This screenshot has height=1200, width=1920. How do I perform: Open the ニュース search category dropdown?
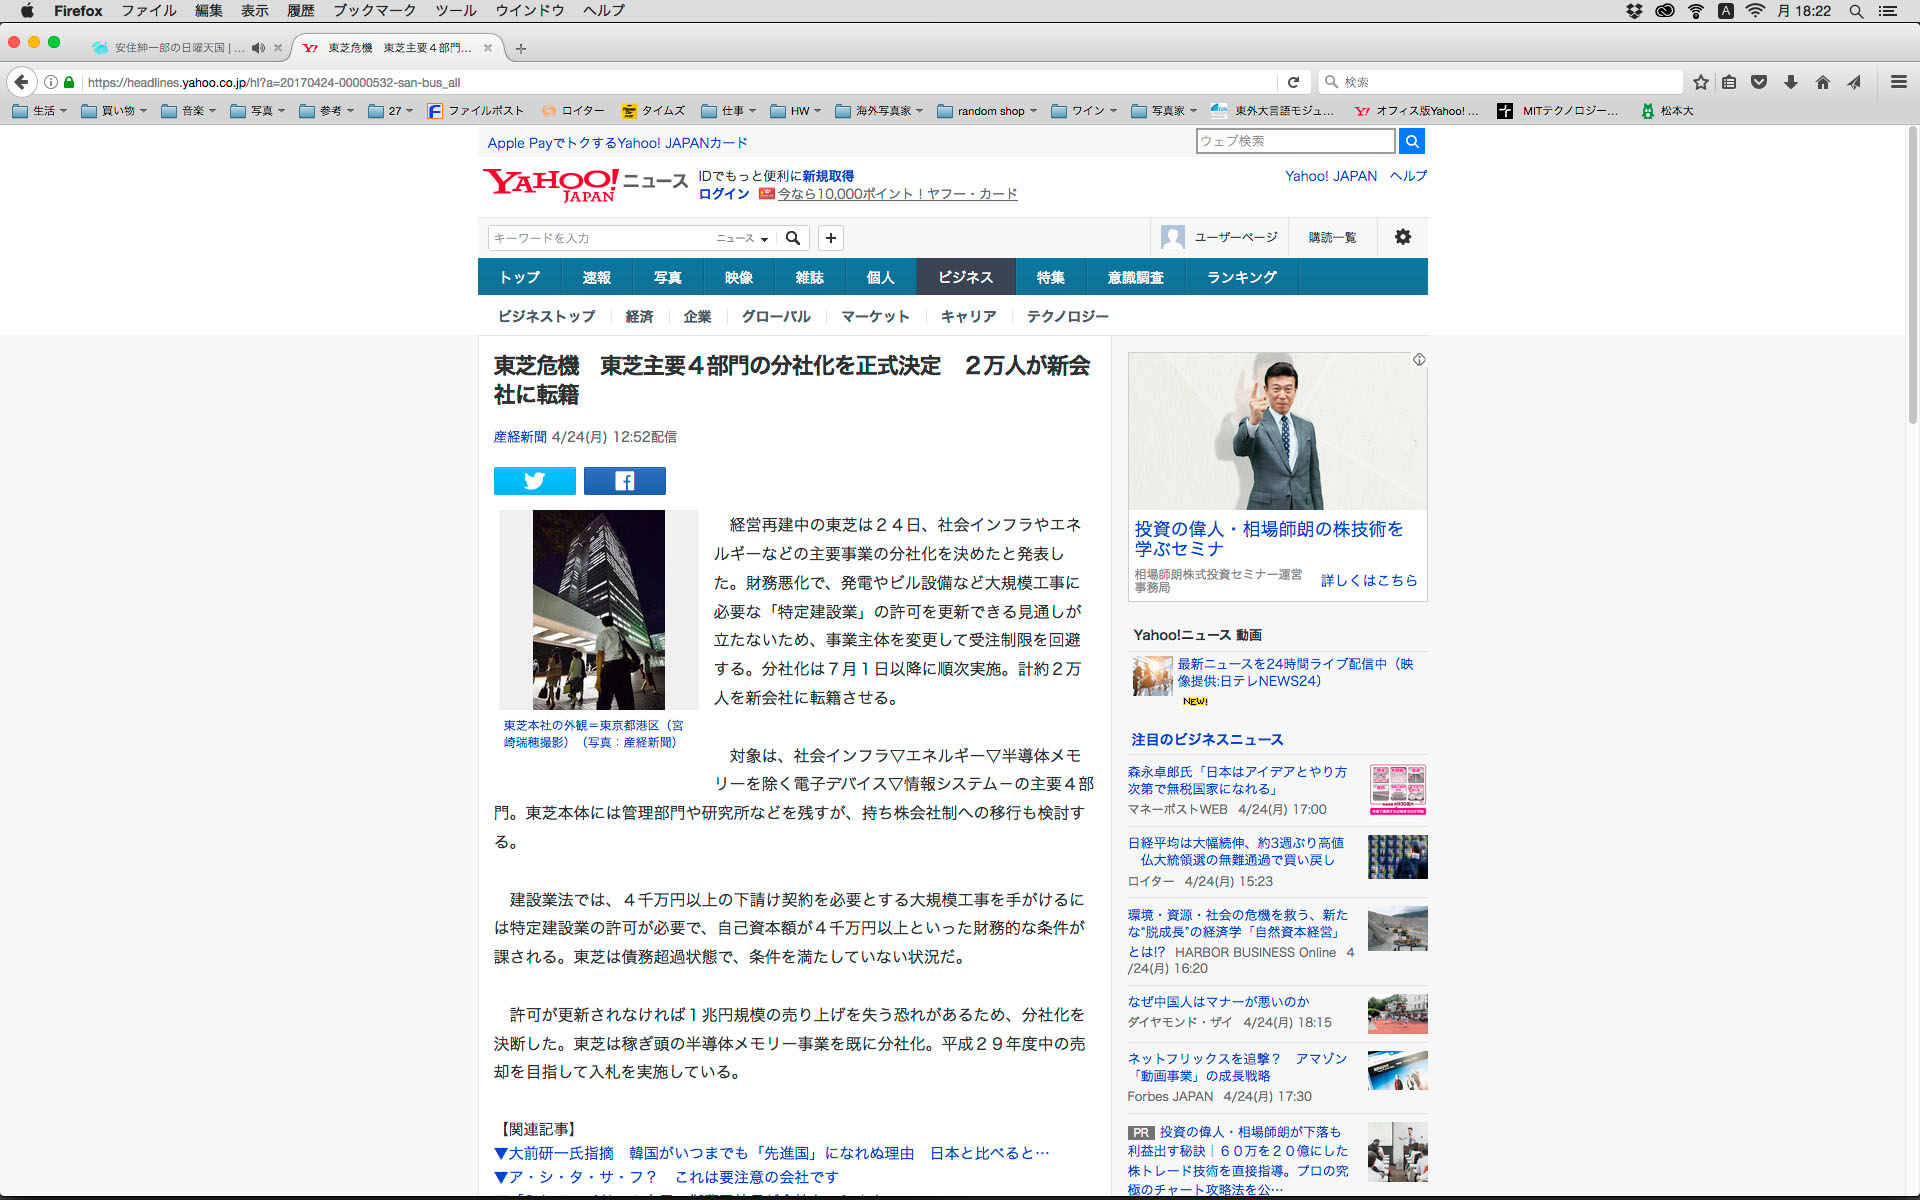pos(742,238)
